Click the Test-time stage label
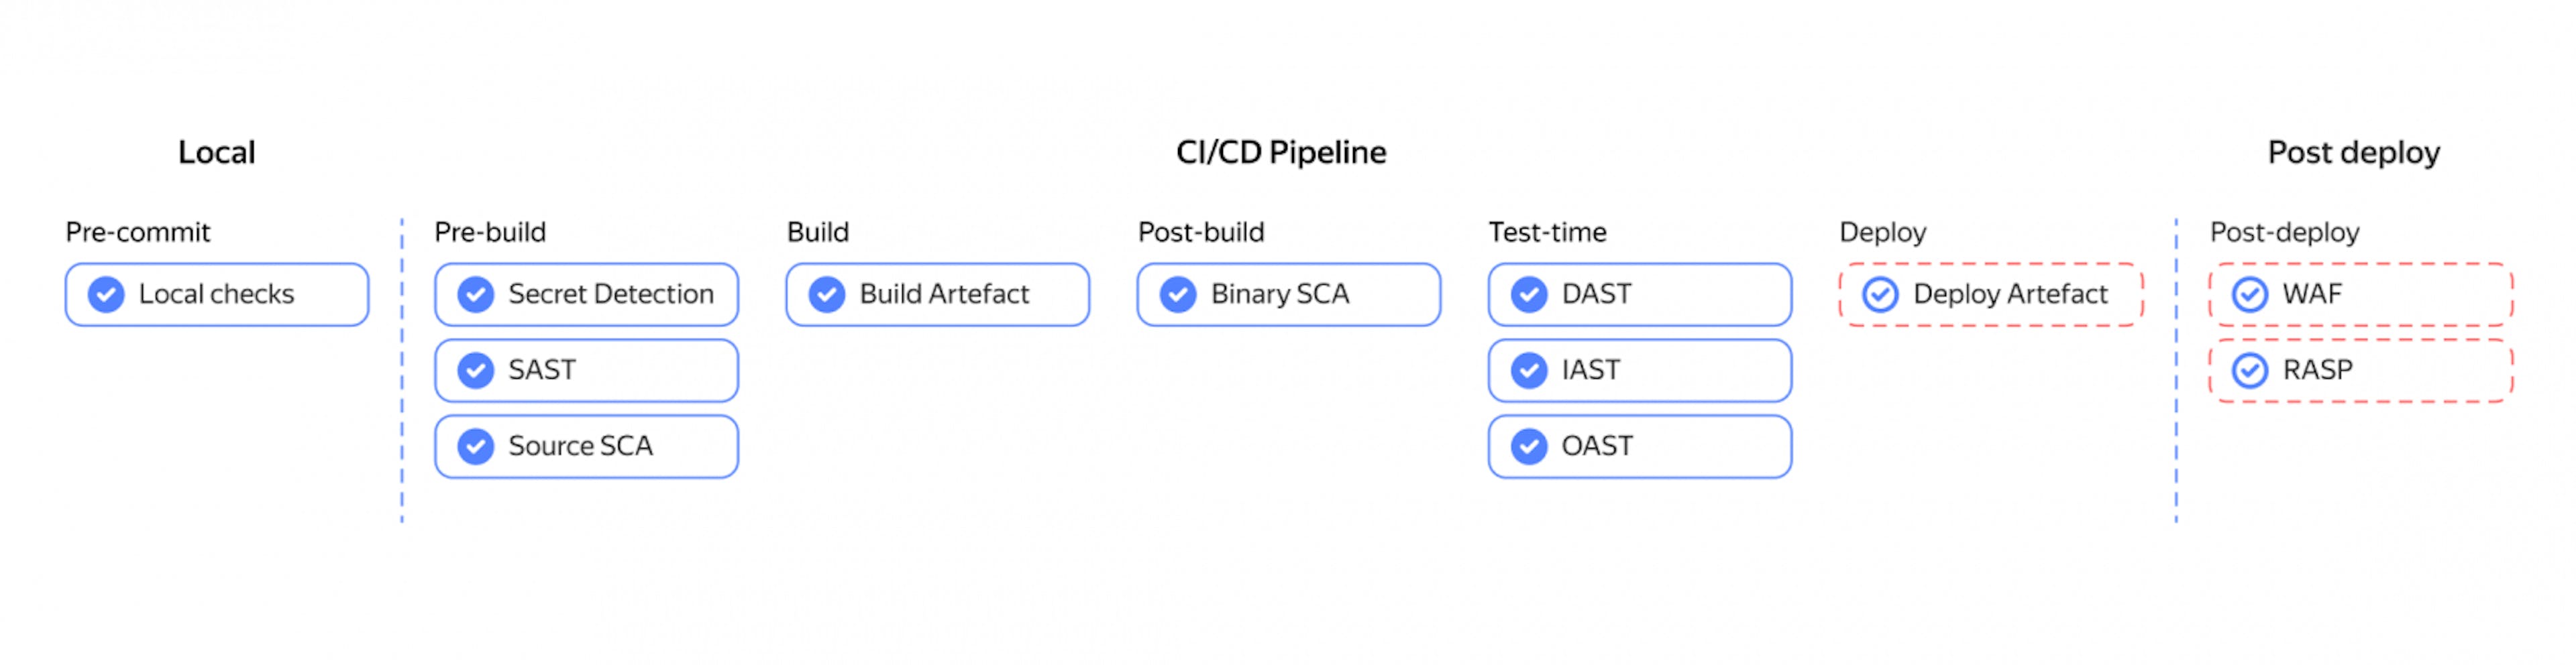The image size is (2576, 665). (x=1547, y=232)
